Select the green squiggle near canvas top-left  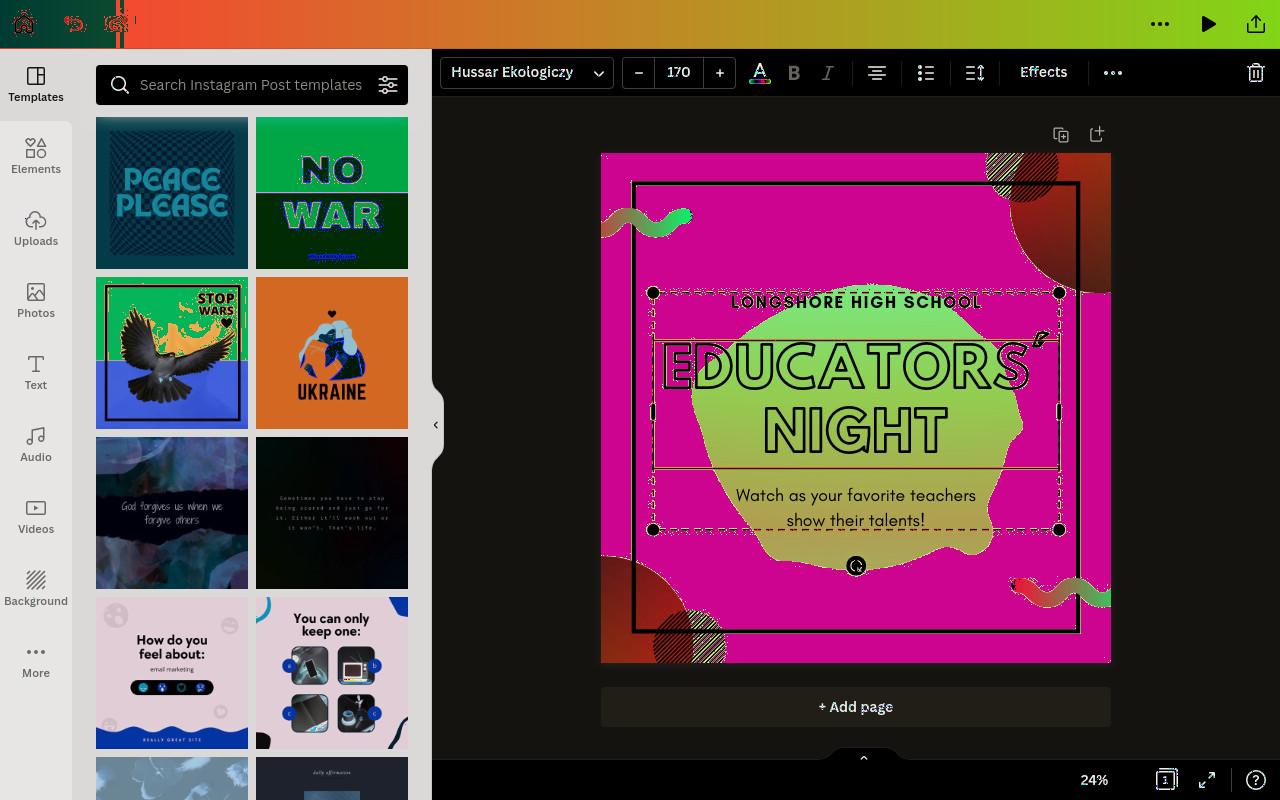pos(646,222)
